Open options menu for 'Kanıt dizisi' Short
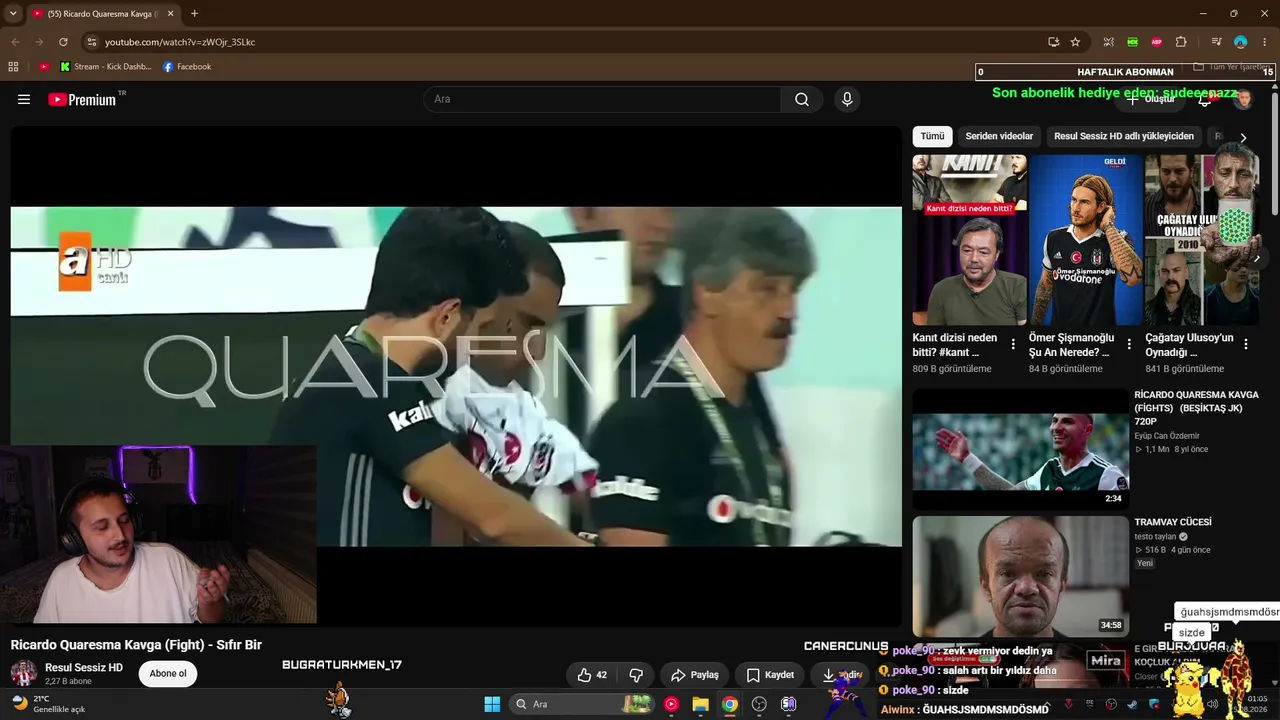Image resolution: width=1280 pixels, height=720 pixels. point(1013,344)
